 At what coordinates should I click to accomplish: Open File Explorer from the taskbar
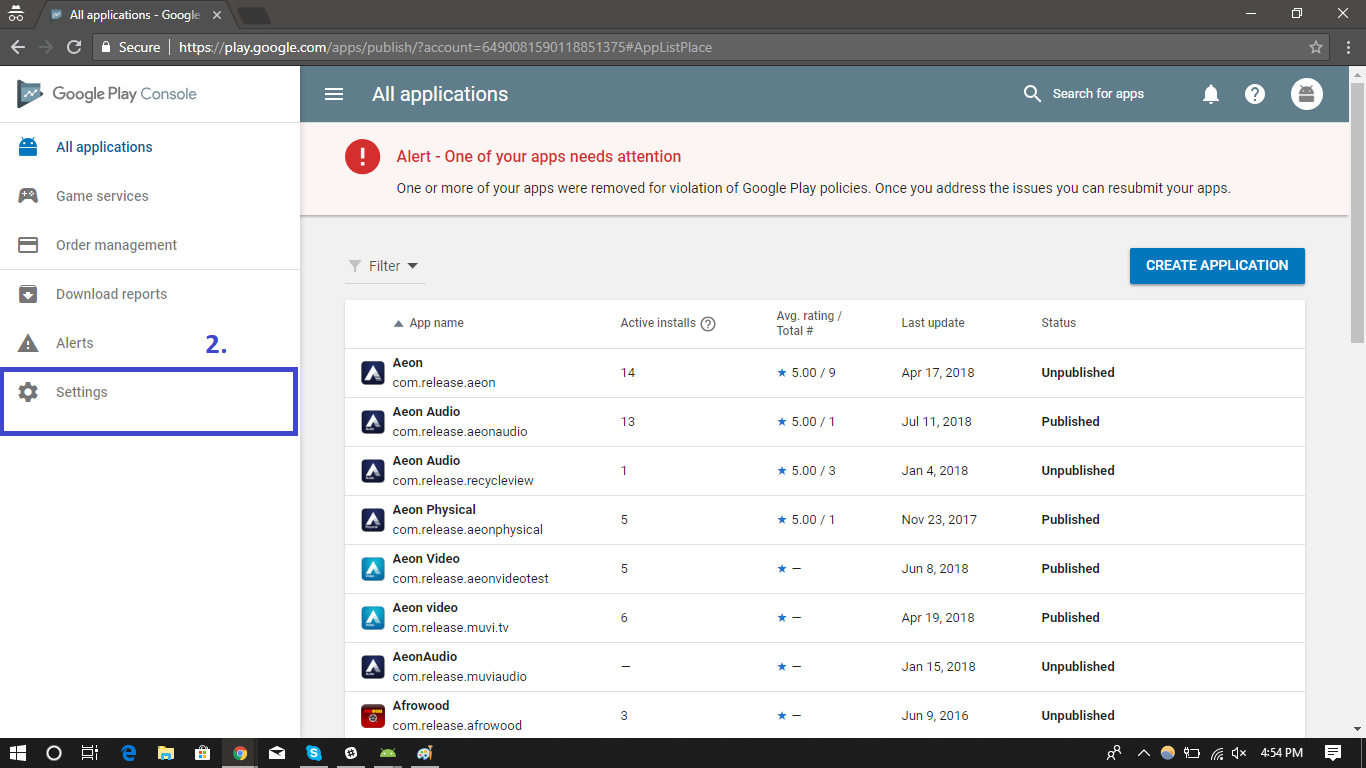click(x=166, y=753)
